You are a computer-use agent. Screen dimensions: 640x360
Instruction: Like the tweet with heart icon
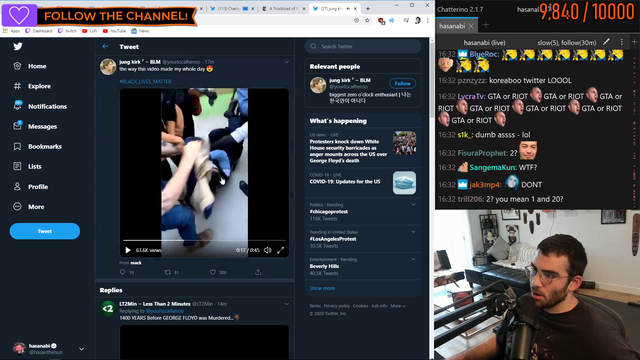tap(213, 272)
